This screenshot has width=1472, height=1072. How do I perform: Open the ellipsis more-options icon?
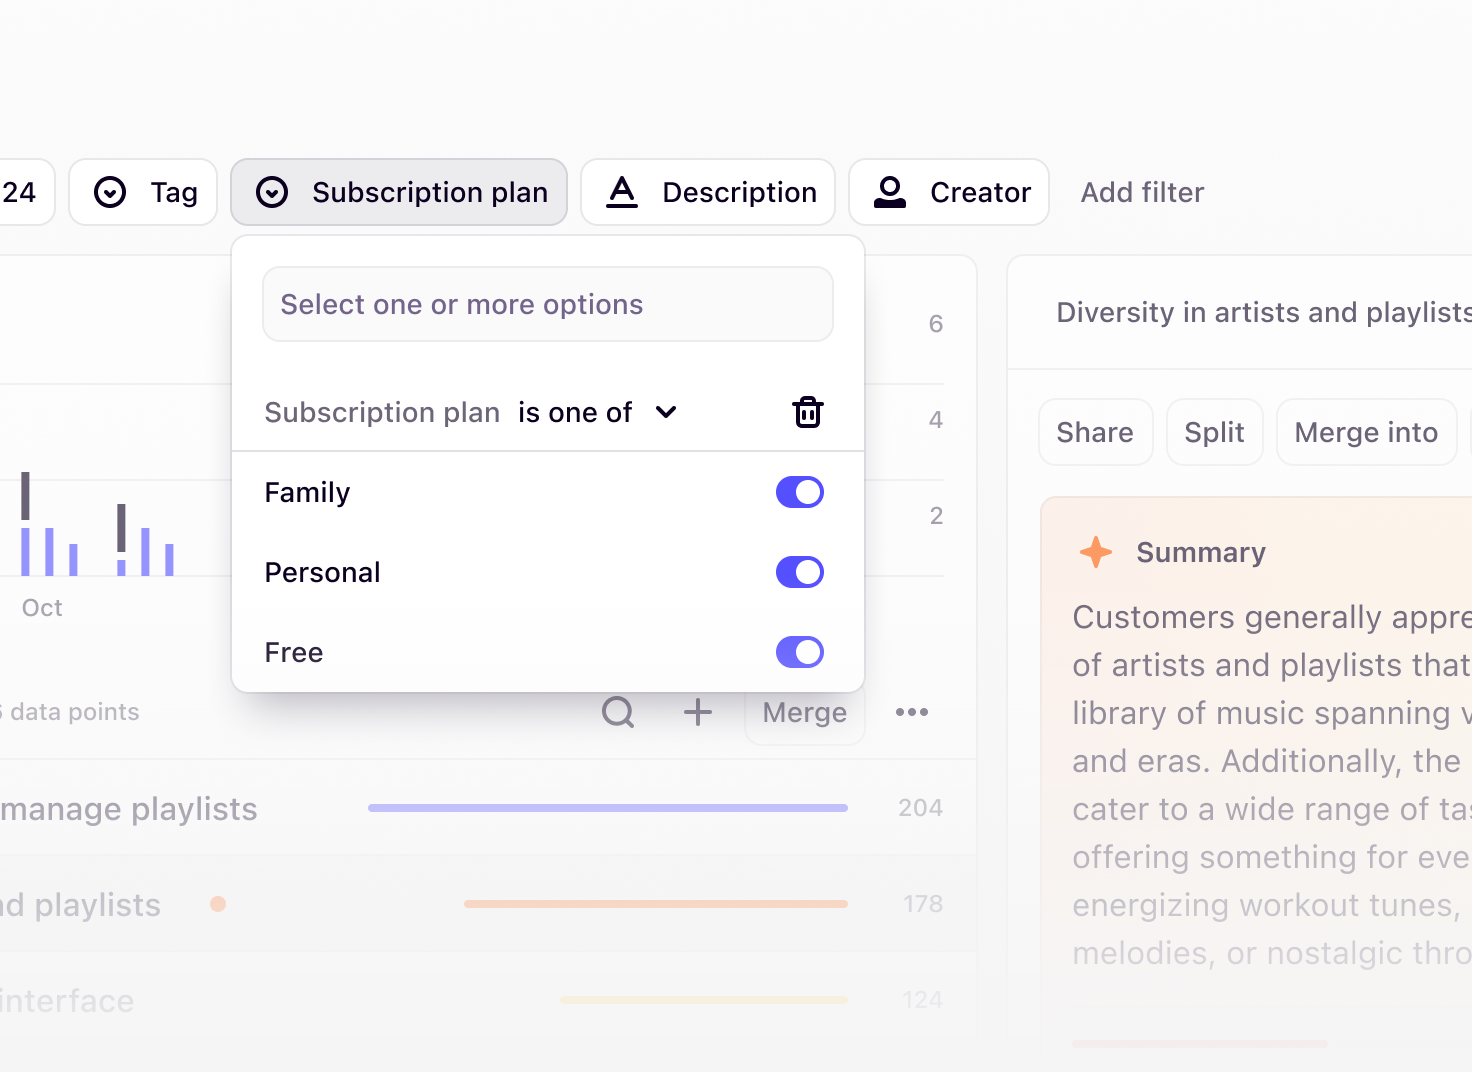[x=911, y=712]
